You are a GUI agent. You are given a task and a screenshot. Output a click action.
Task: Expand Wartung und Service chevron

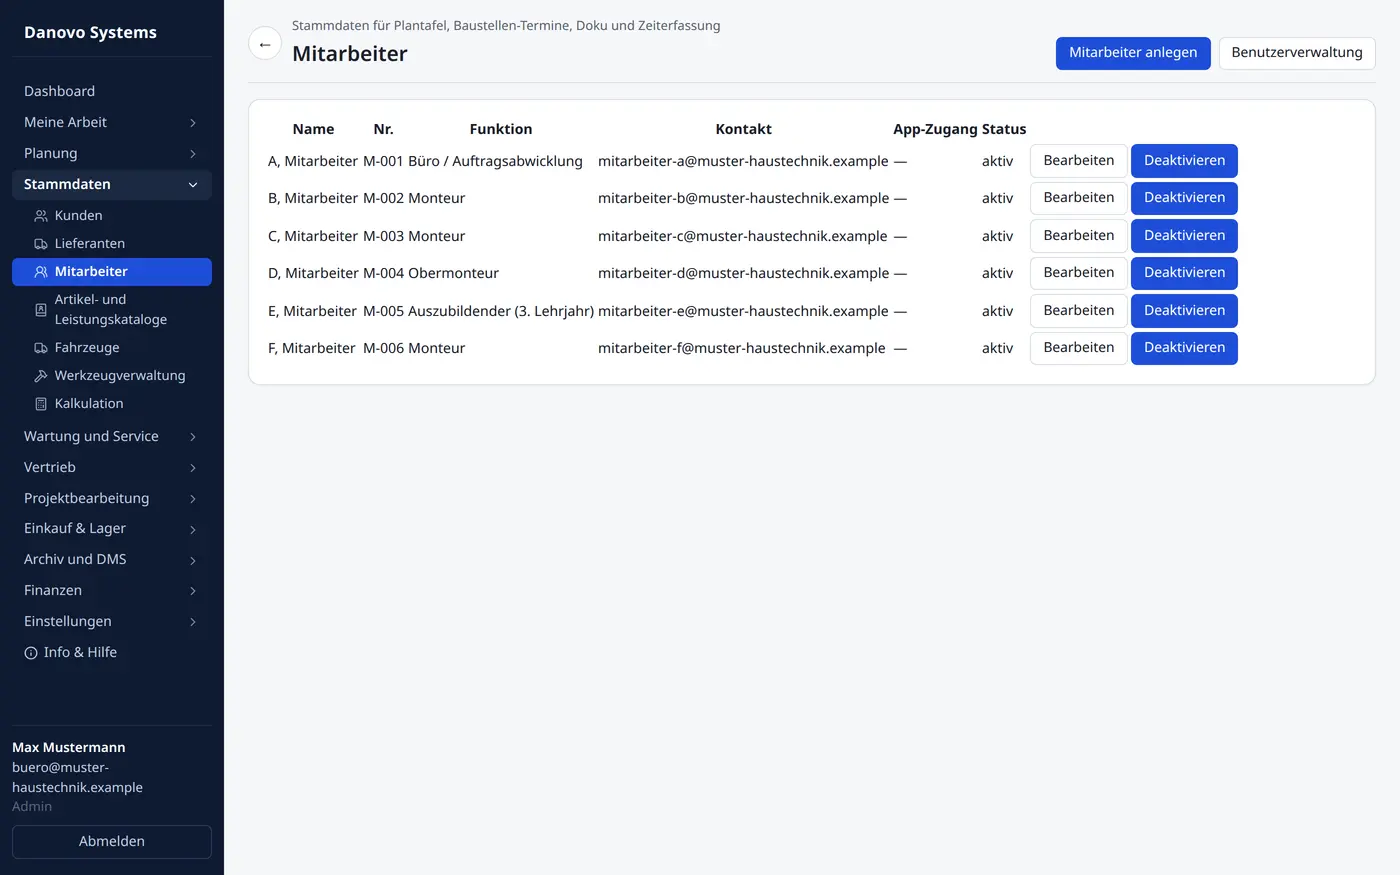point(193,437)
